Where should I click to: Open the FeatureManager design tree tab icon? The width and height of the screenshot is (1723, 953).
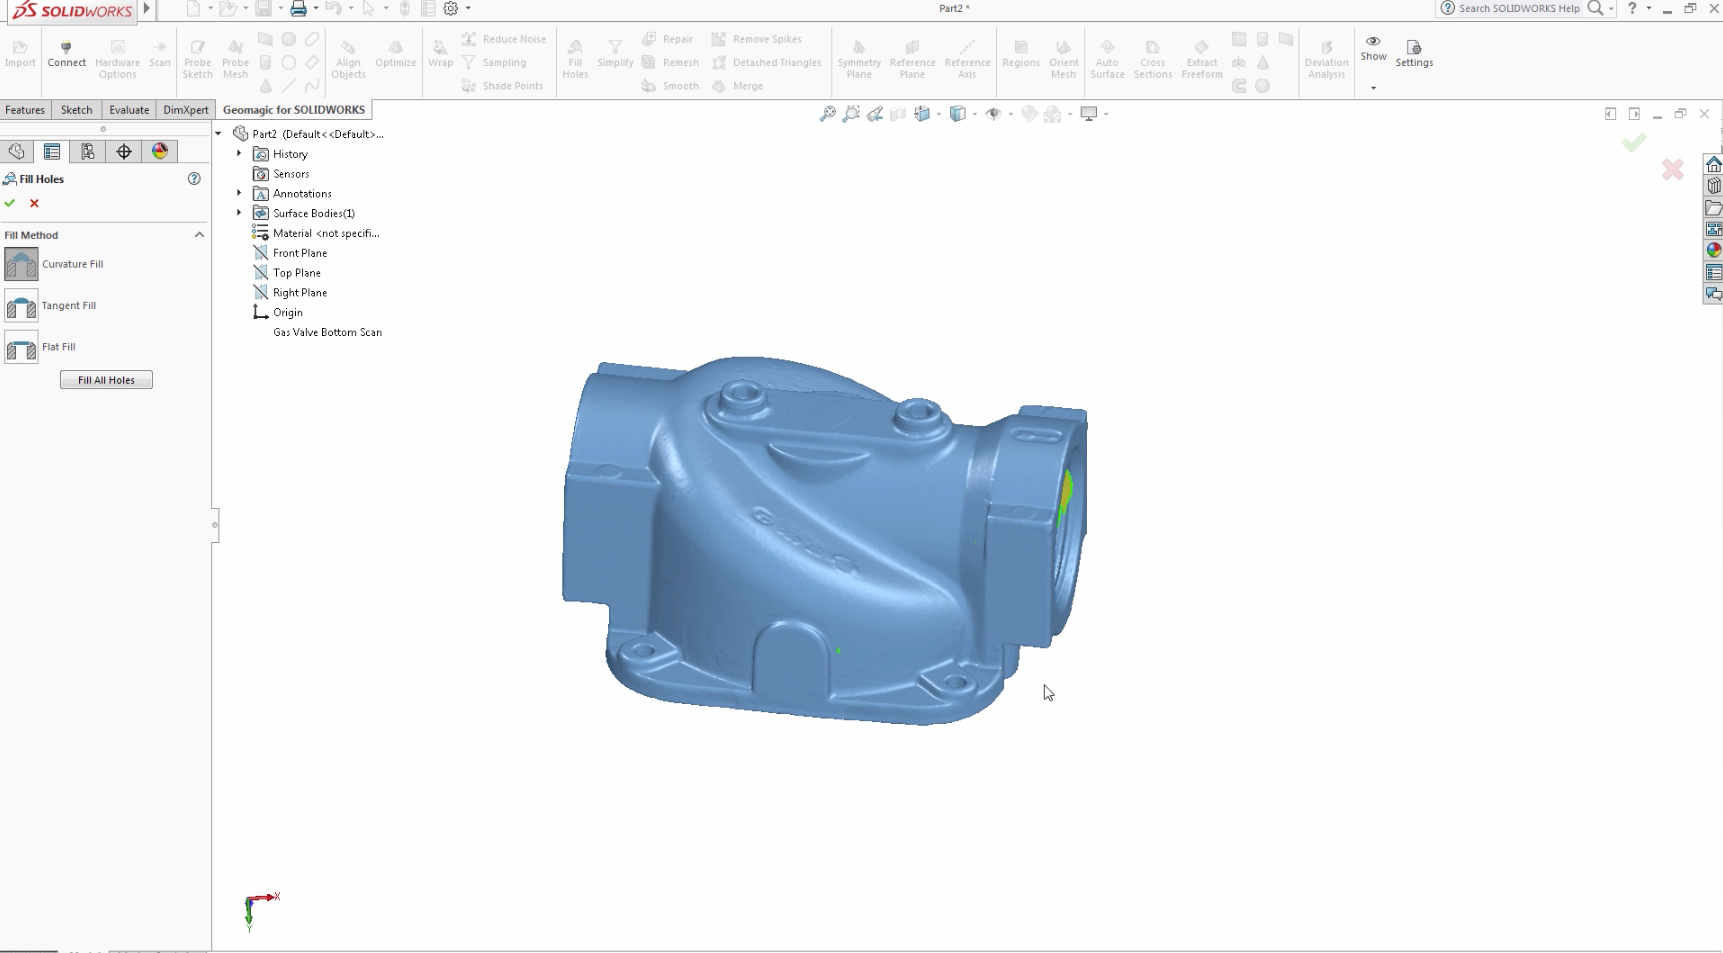coord(17,151)
